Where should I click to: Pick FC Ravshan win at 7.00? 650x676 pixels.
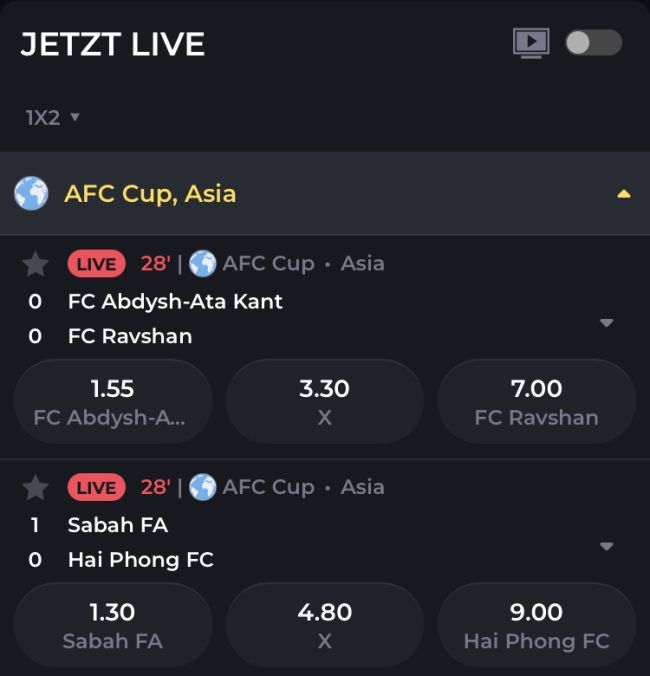(x=536, y=401)
